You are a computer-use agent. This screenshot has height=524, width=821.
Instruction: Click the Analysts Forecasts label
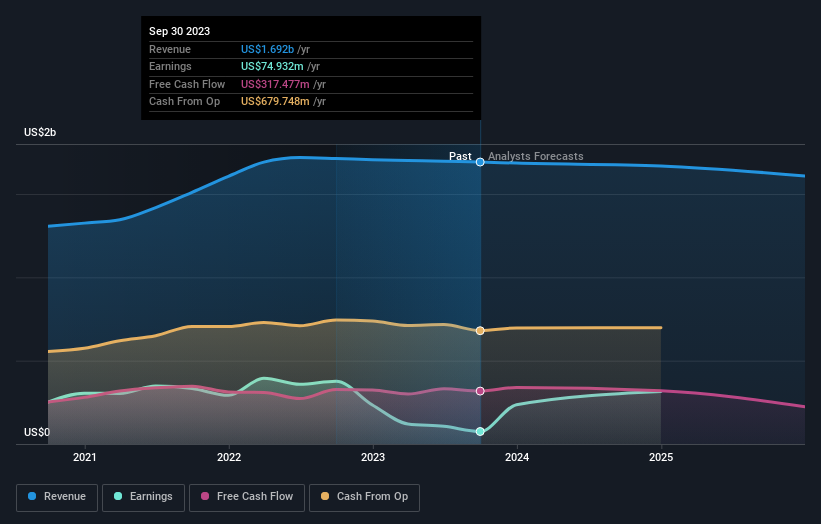(536, 157)
